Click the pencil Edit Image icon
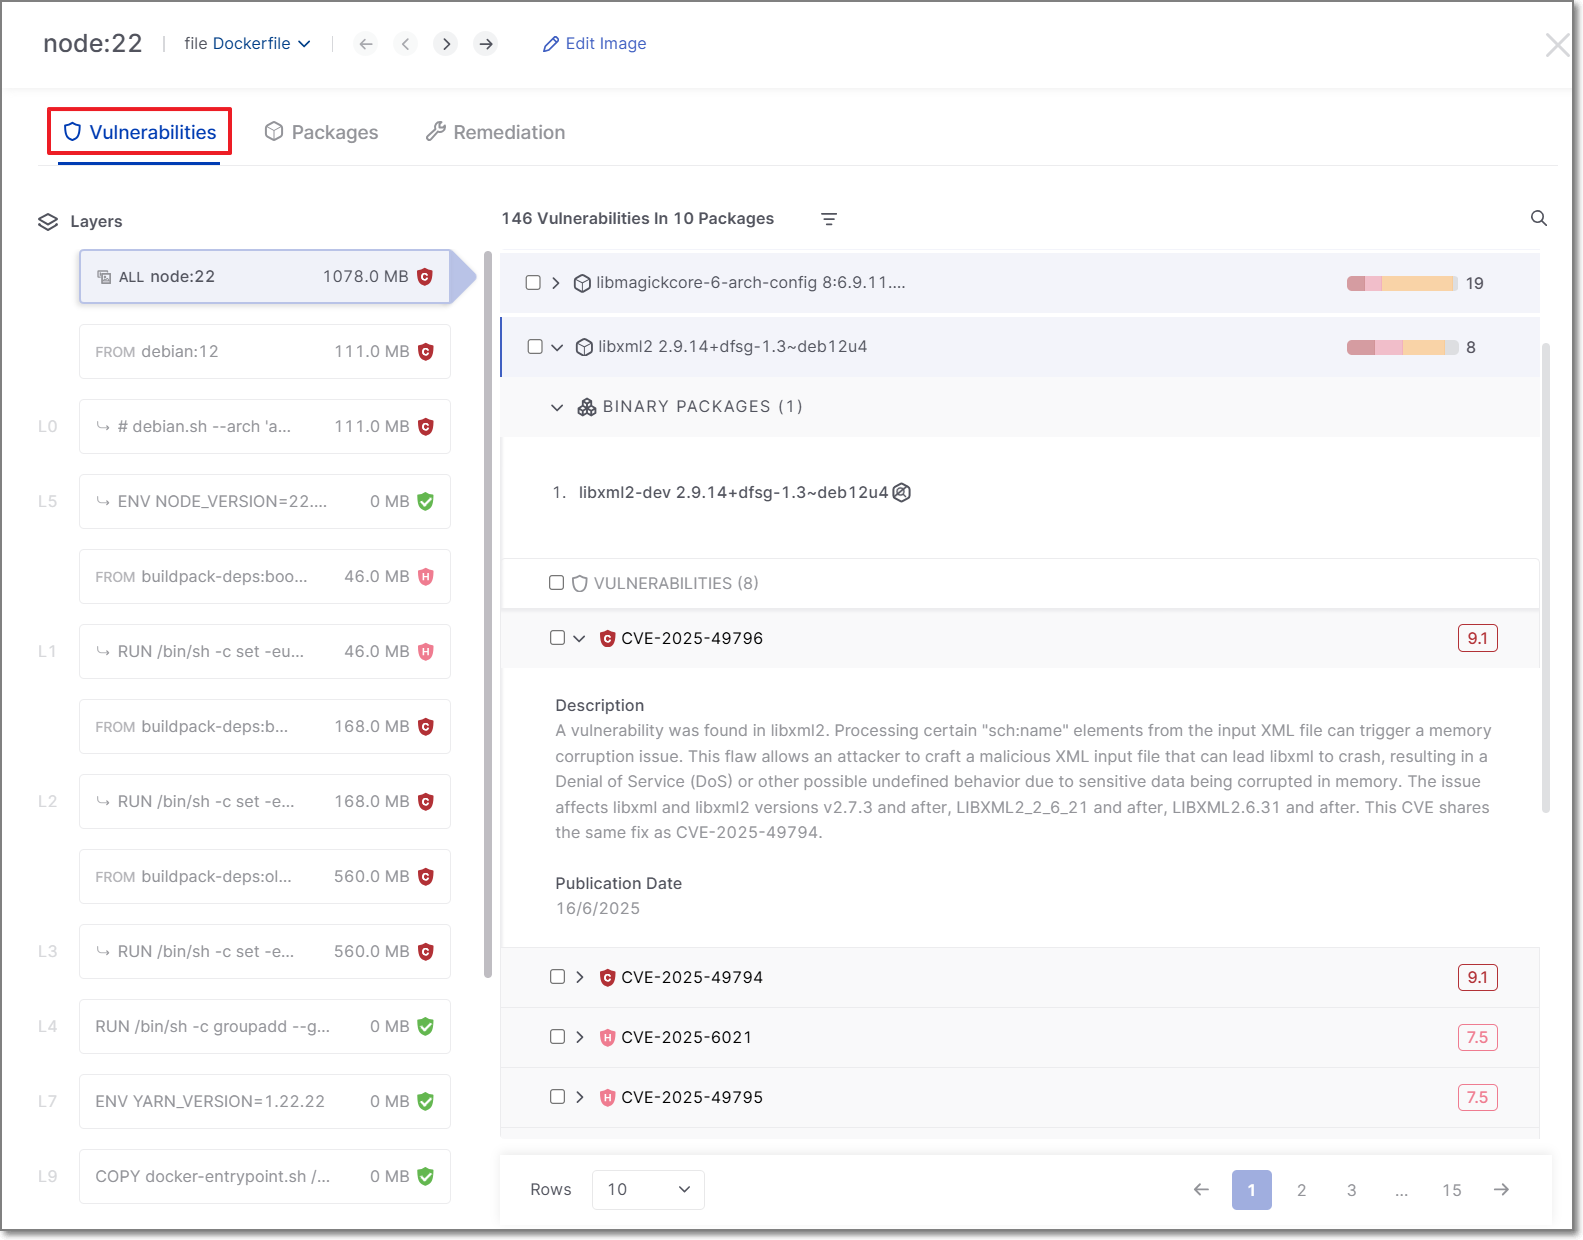Screen dimensions: 1583x1240 [550, 44]
